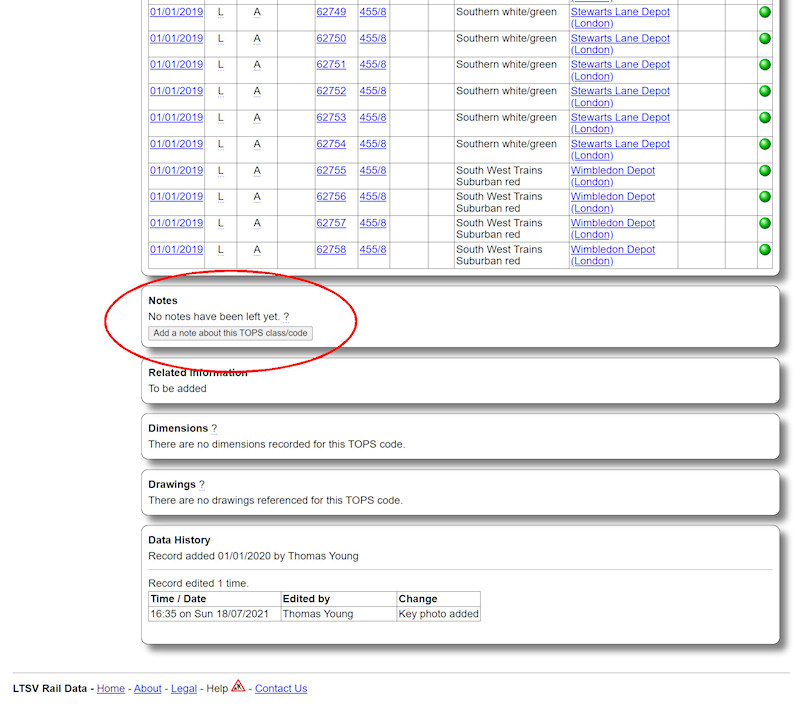Click the green status dot for vehicle 62752
The height and width of the screenshot is (706, 800).
(x=765, y=91)
